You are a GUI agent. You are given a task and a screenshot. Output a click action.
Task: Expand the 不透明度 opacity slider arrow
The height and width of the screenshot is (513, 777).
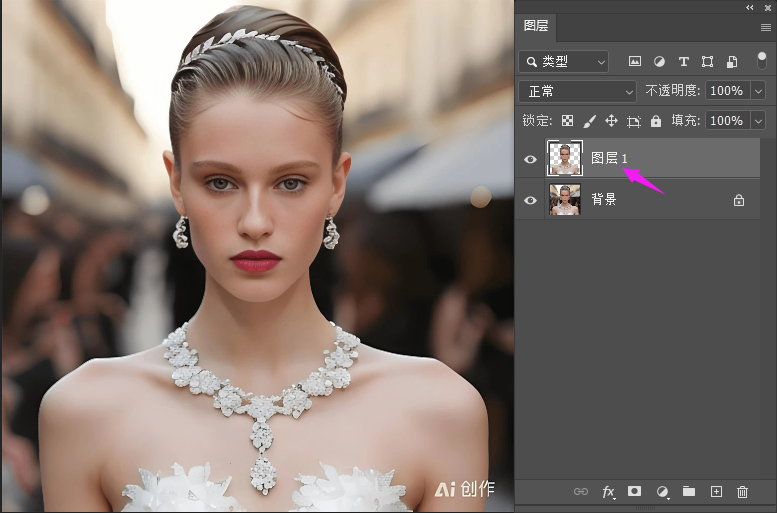pos(758,91)
